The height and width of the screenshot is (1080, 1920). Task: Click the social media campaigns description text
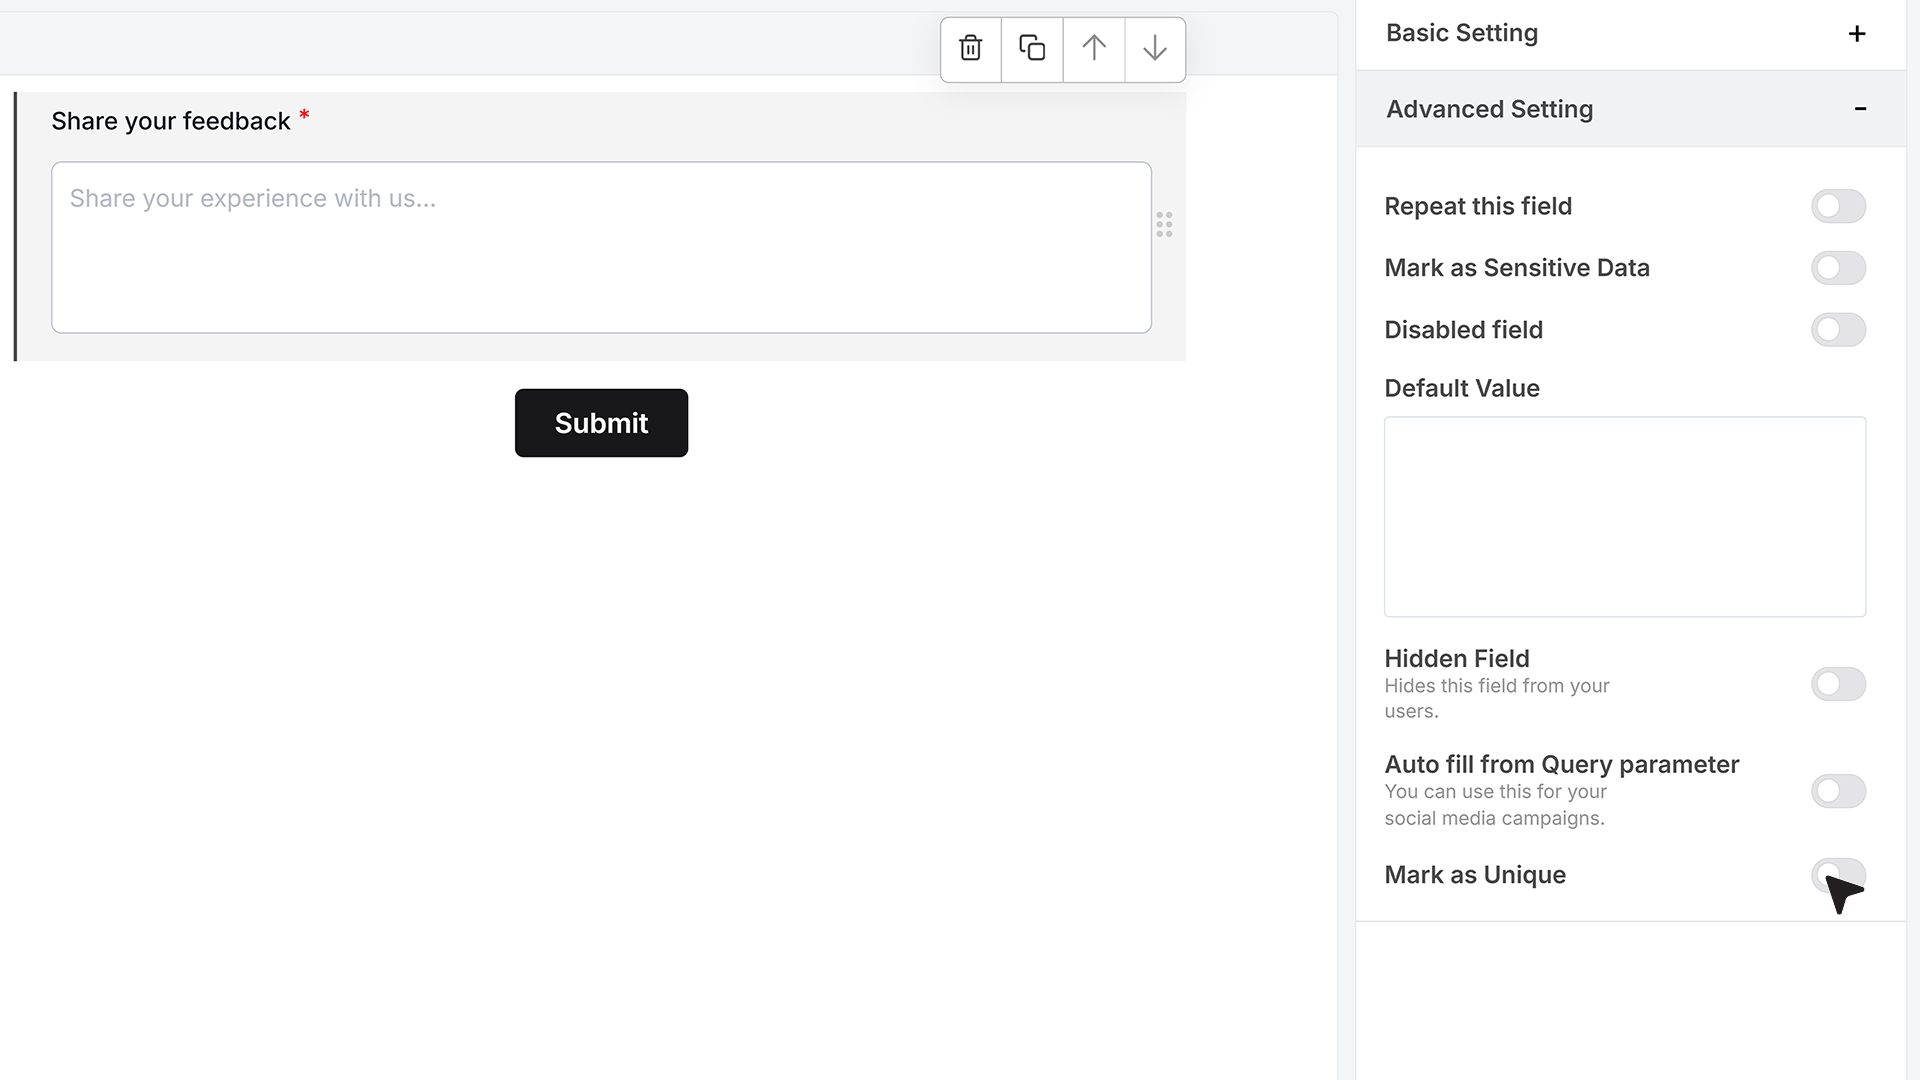pyautogui.click(x=1495, y=805)
